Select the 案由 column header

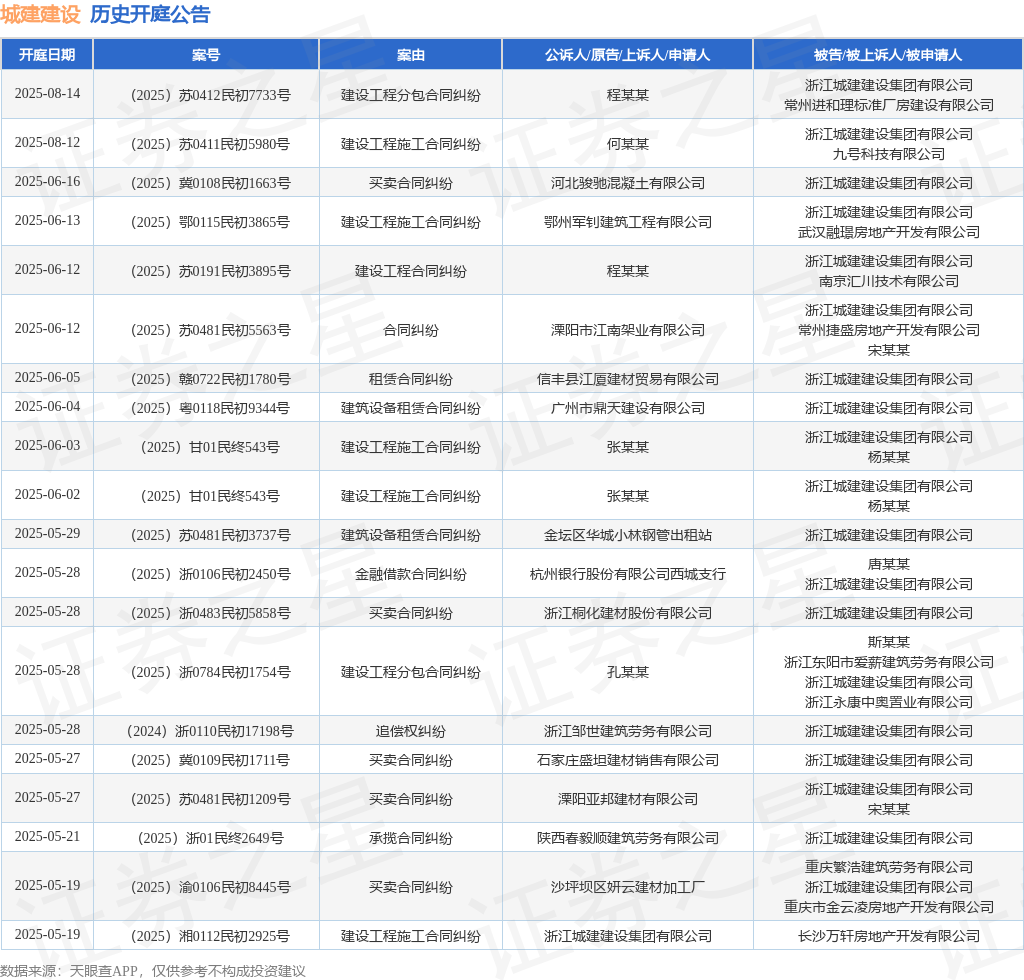pos(411,55)
